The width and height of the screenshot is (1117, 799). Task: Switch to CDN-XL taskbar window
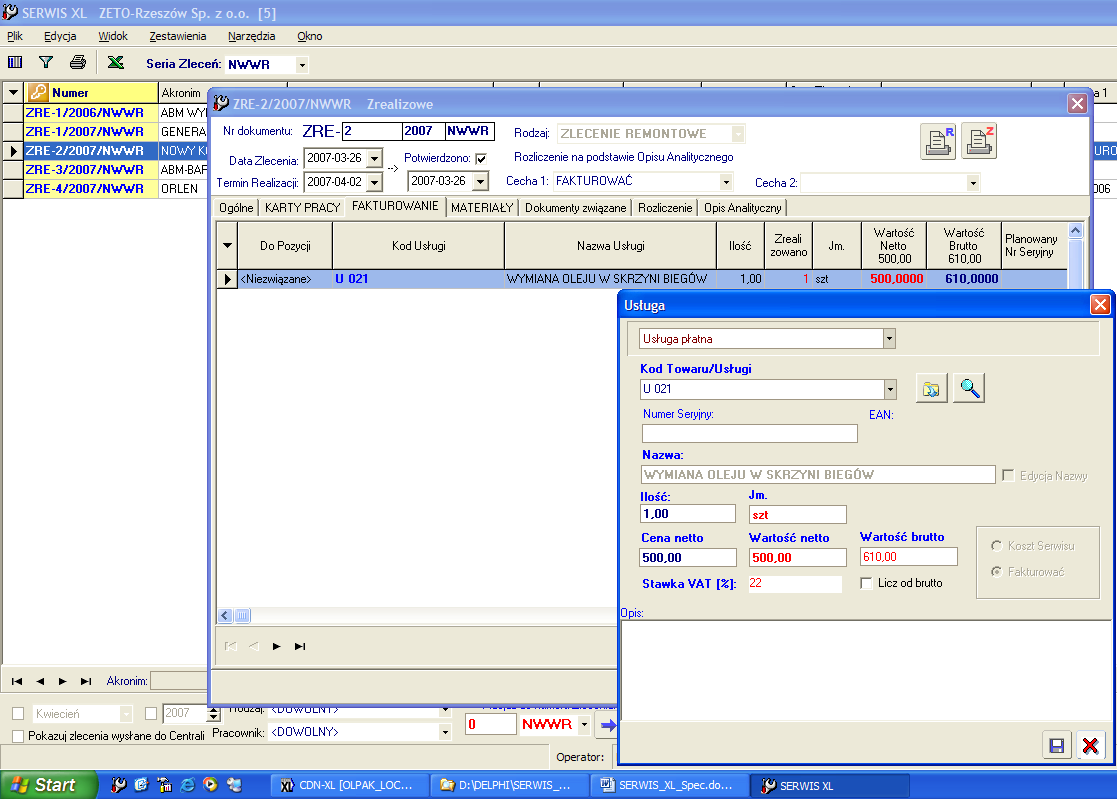[x=350, y=785]
